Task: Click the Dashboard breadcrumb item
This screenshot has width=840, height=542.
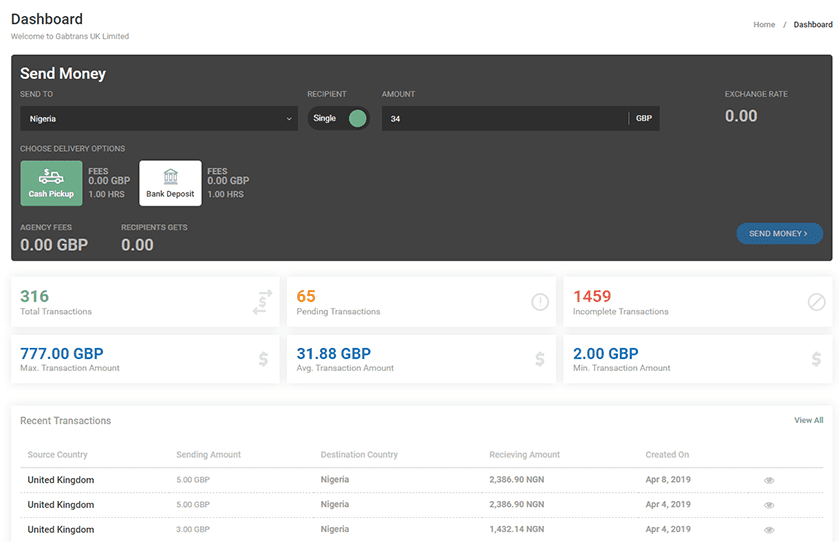Action: pos(812,24)
